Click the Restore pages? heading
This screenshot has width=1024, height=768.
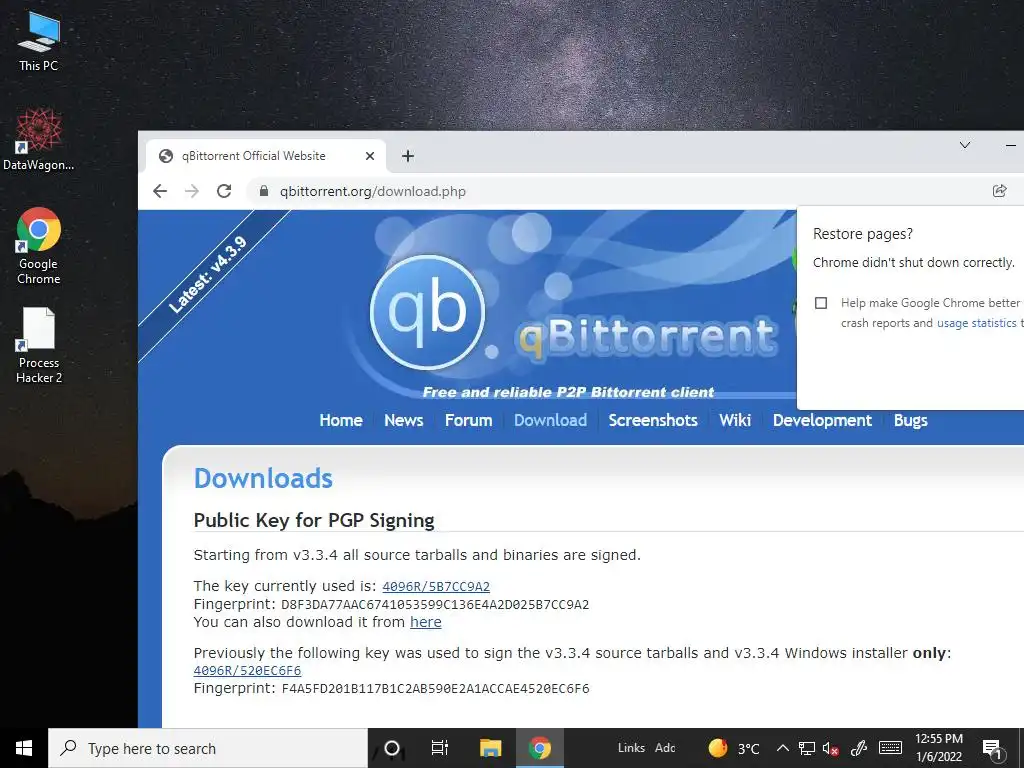coord(863,234)
